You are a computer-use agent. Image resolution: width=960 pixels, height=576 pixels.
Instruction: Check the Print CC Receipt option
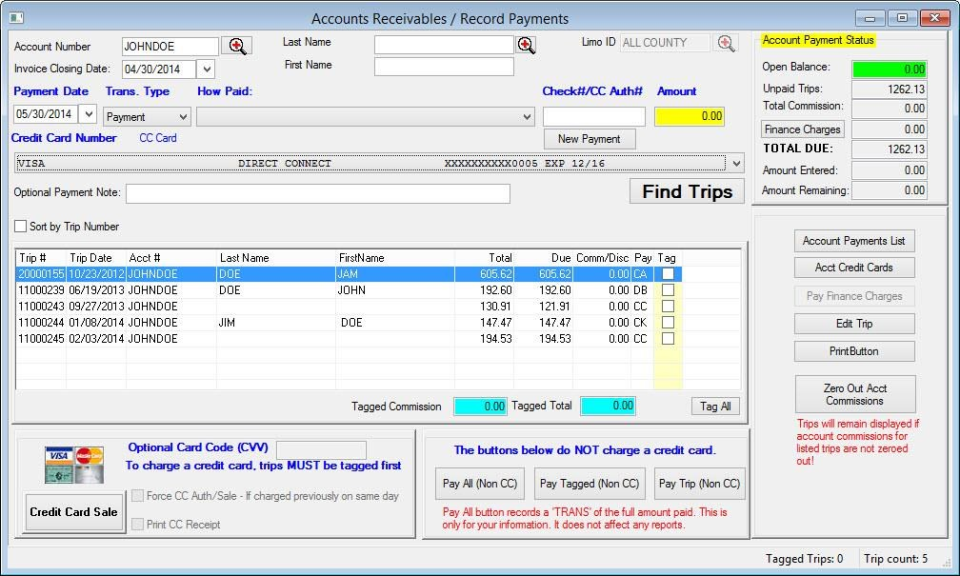tap(138, 522)
